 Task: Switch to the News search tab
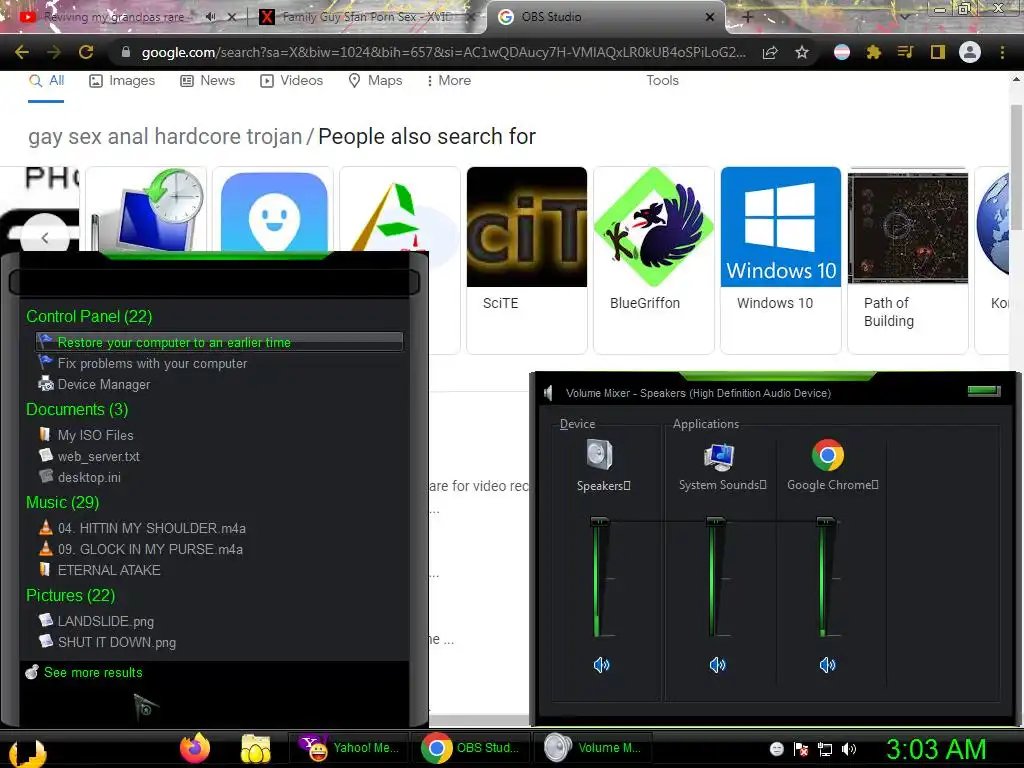tap(208, 80)
